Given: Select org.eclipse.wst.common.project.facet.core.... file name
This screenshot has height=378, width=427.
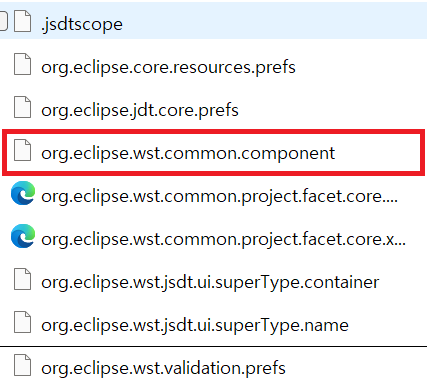Looking at the screenshot, I should point(219,196).
